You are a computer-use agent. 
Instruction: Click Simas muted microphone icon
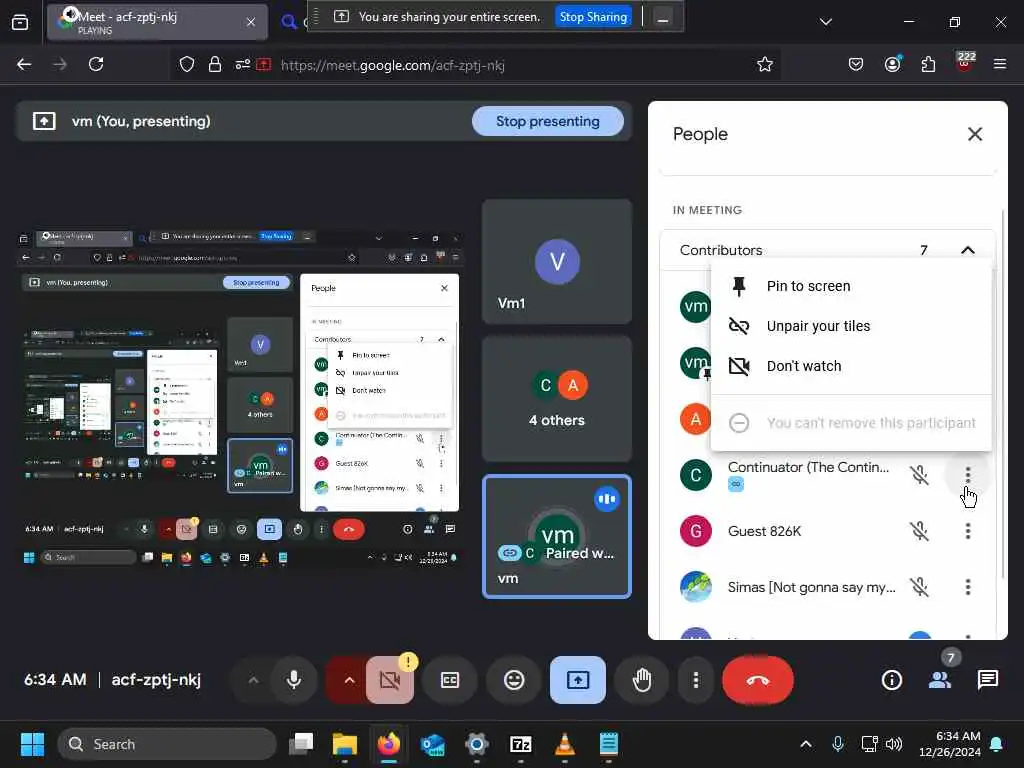click(920, 587)
